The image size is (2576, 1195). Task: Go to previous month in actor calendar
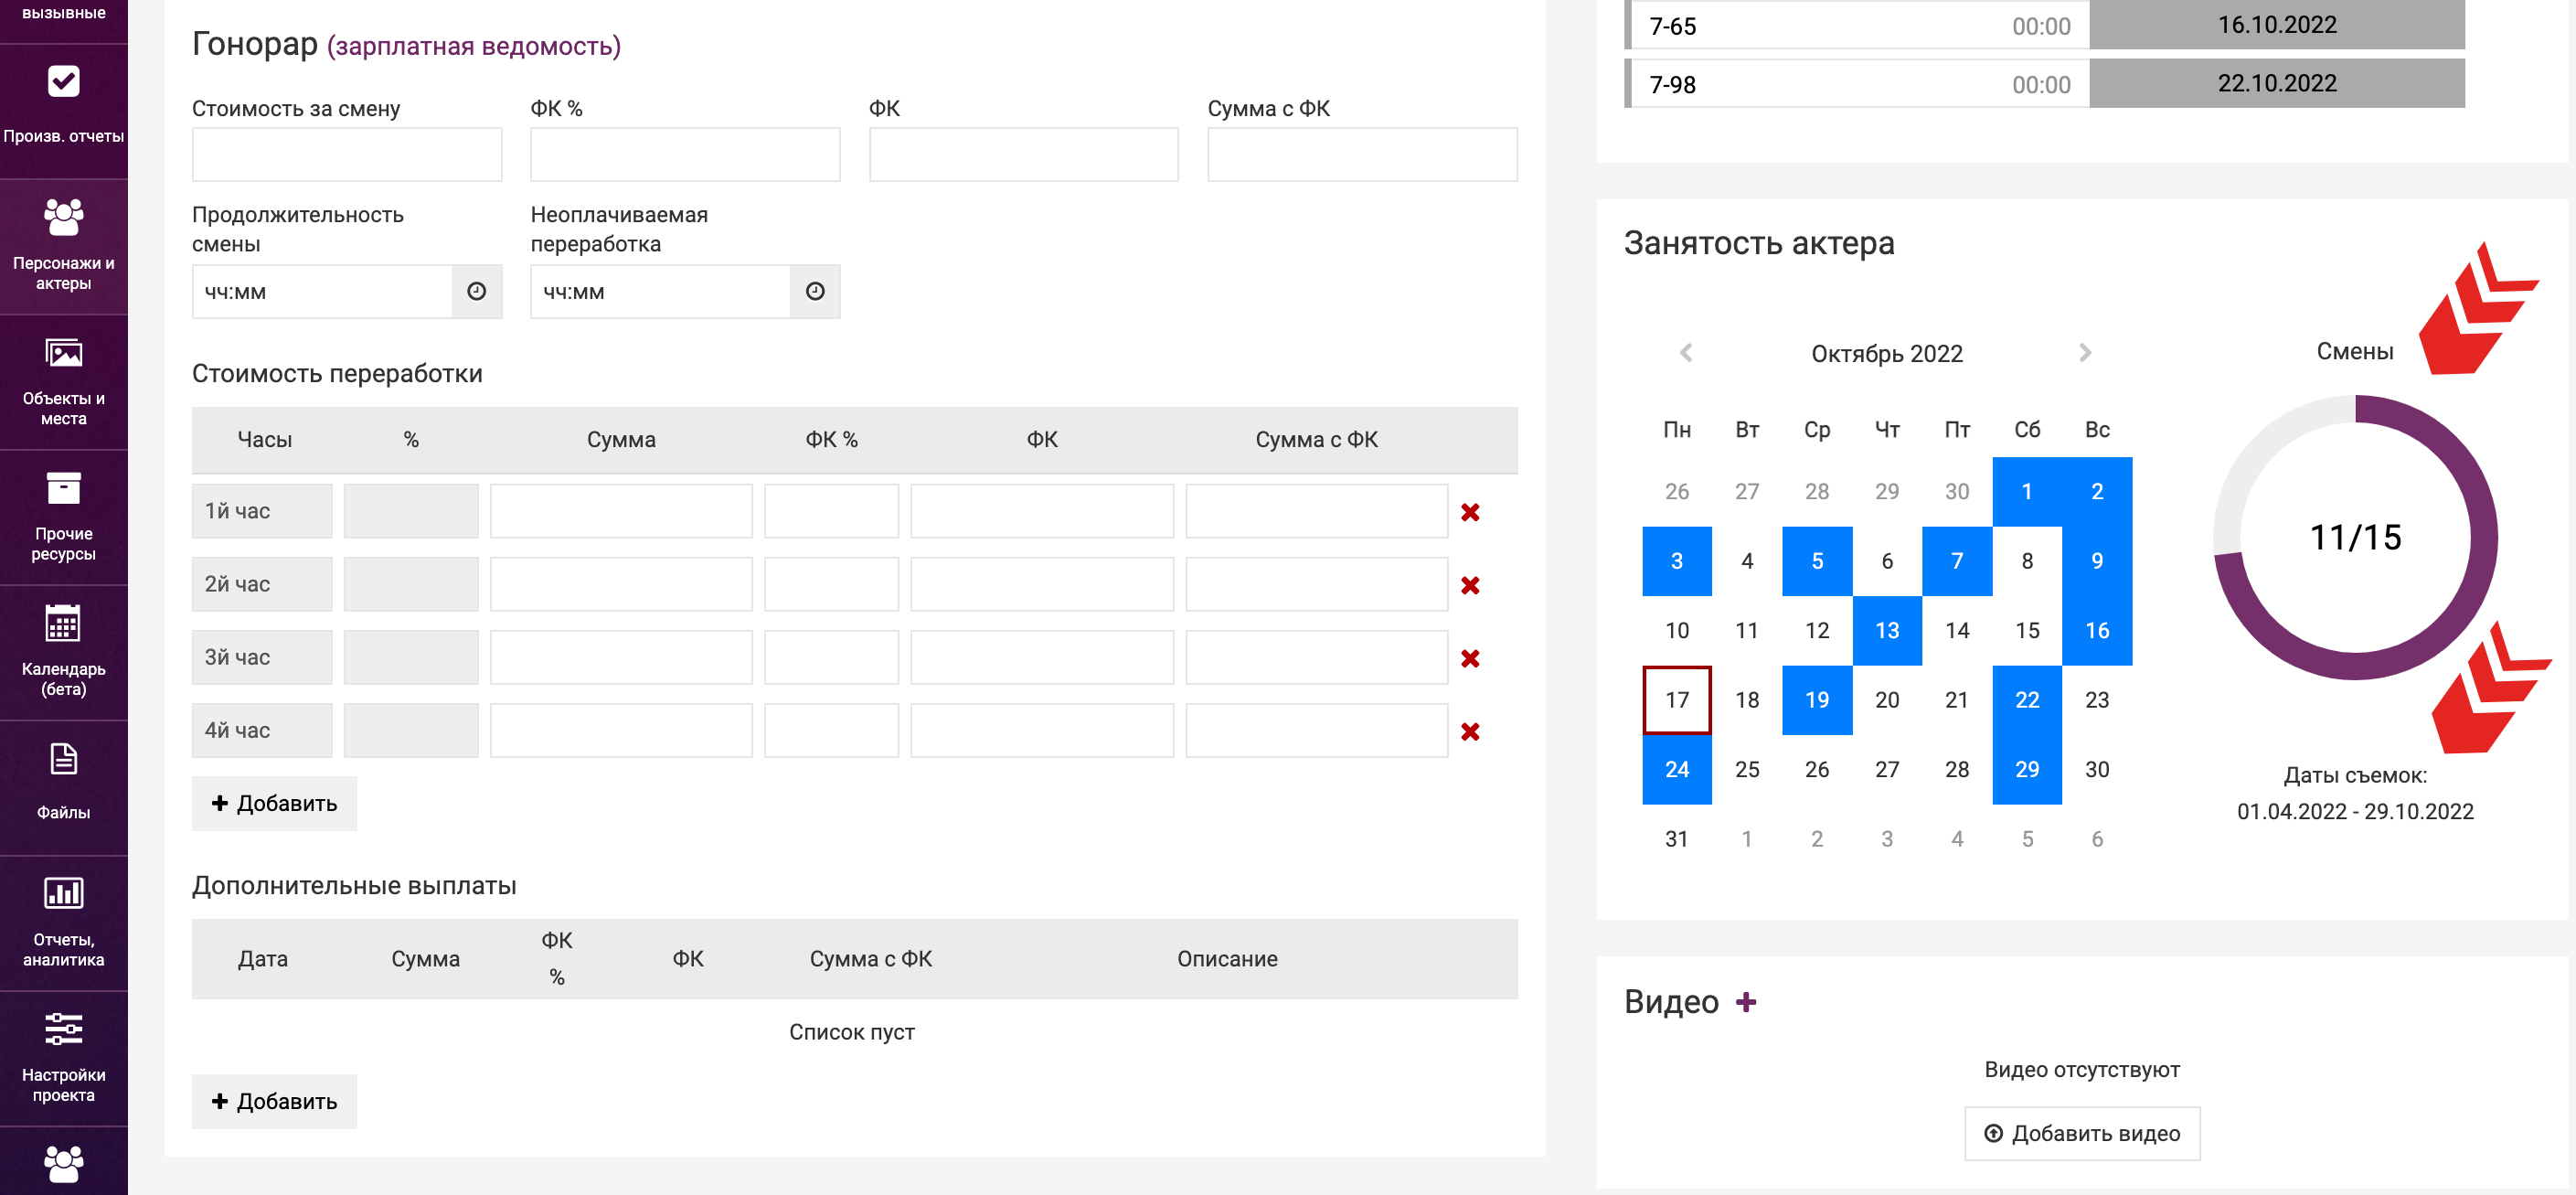[1686, 352]
